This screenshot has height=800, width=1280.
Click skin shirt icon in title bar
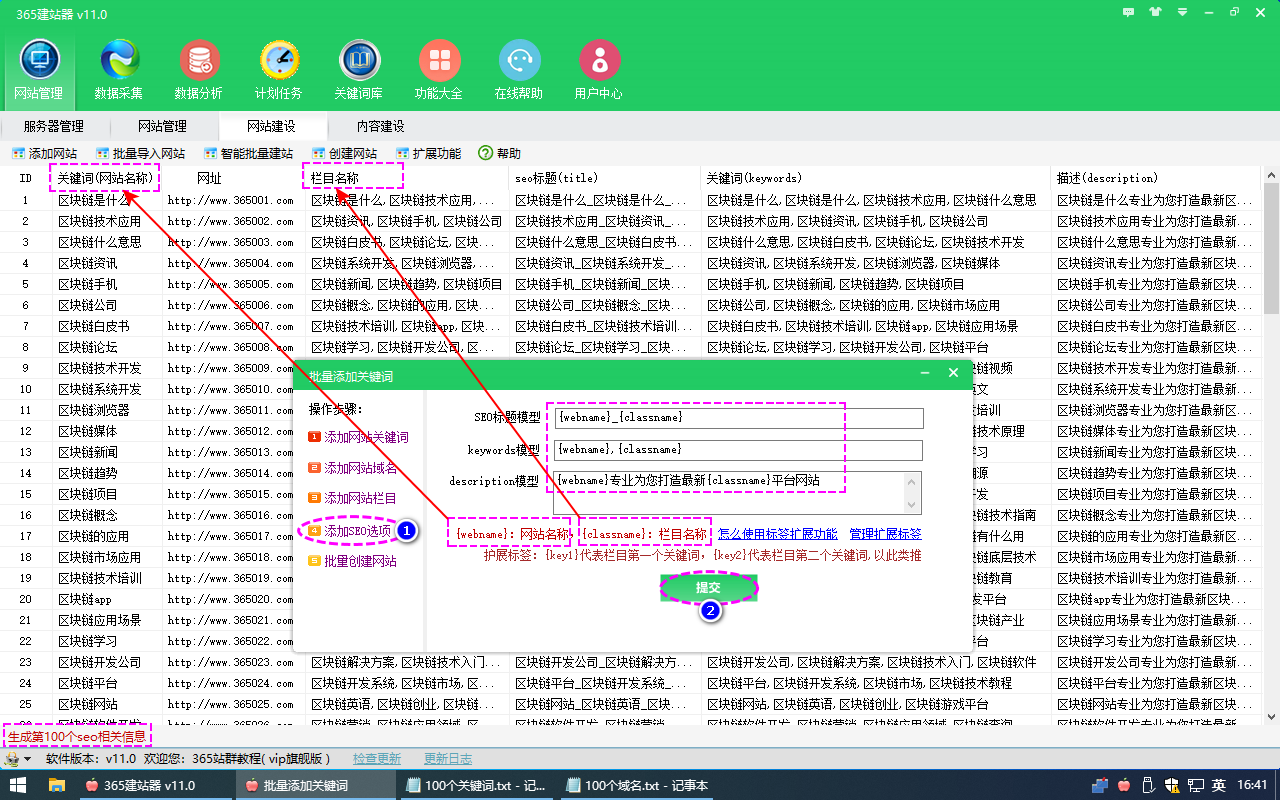(x=1157, y=13)
